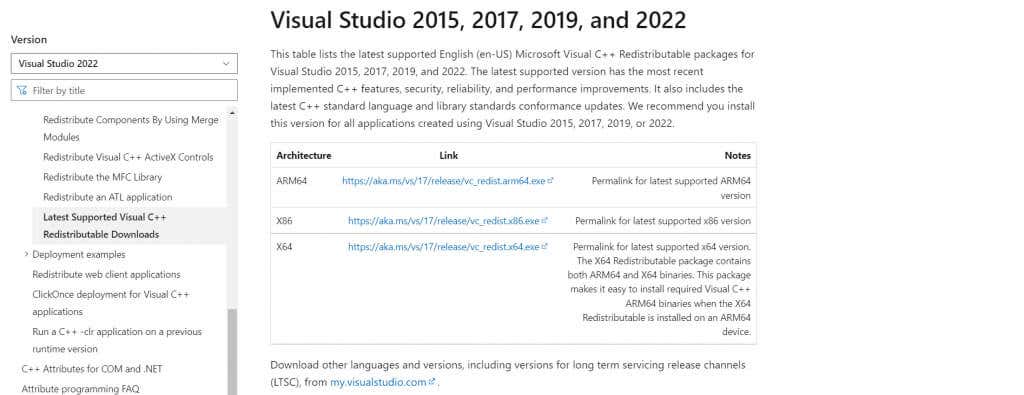Expand the Deployment examples tree node
1024x395 pixels.
[26, 254]
